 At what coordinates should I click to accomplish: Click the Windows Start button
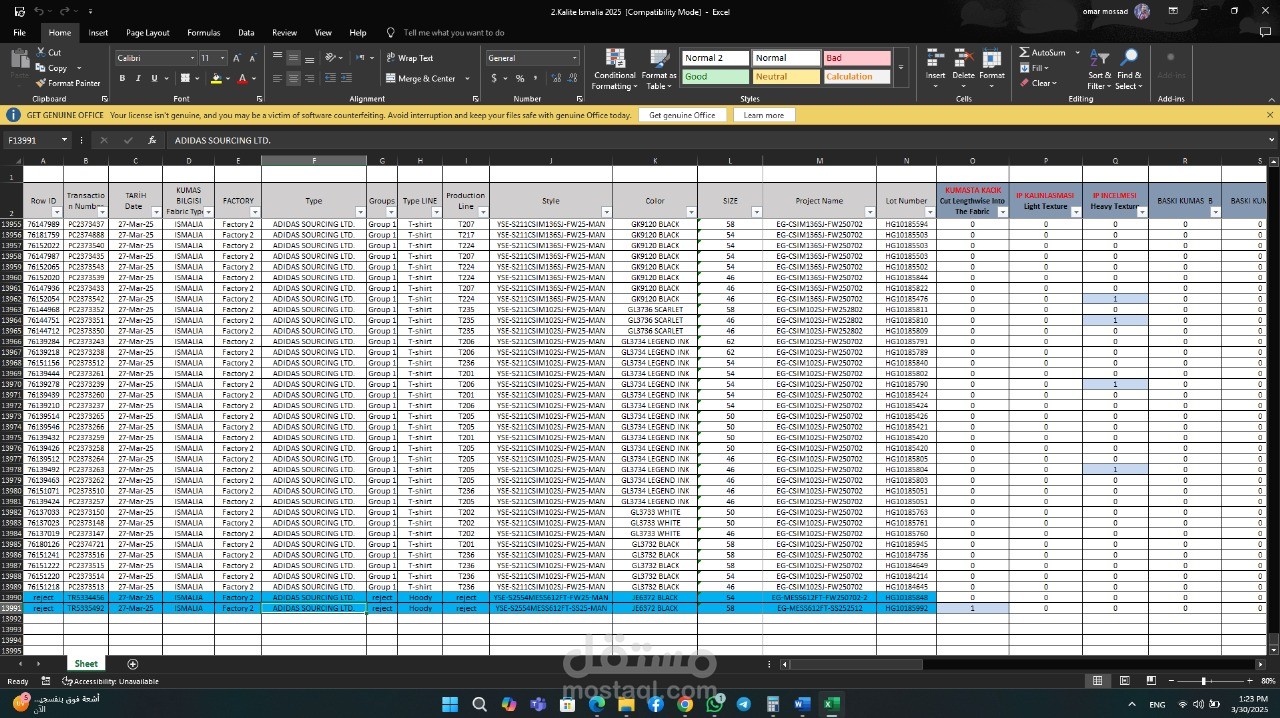[x=450, y=704]
